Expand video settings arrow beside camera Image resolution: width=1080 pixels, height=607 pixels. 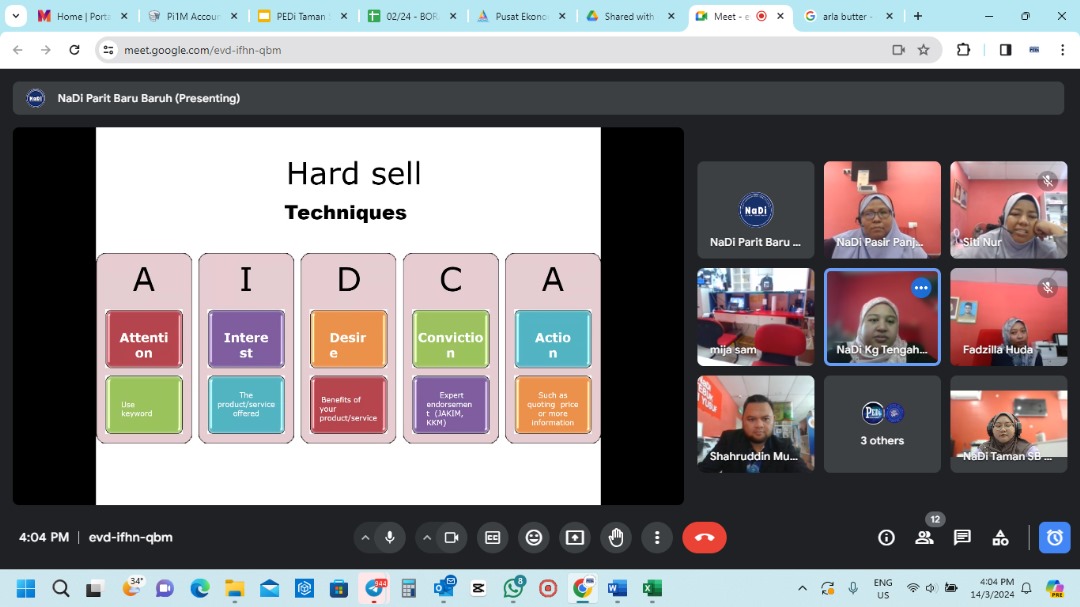(427, 538)
